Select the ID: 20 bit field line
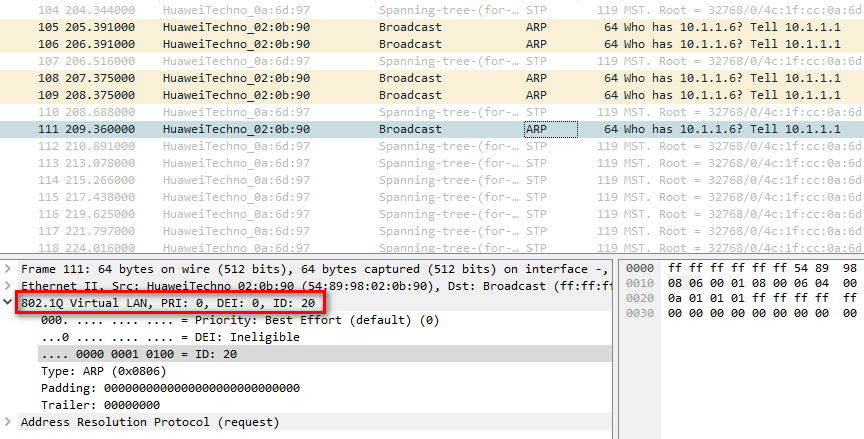The width and height of the screenshot is (864, 439). [325, 354]
